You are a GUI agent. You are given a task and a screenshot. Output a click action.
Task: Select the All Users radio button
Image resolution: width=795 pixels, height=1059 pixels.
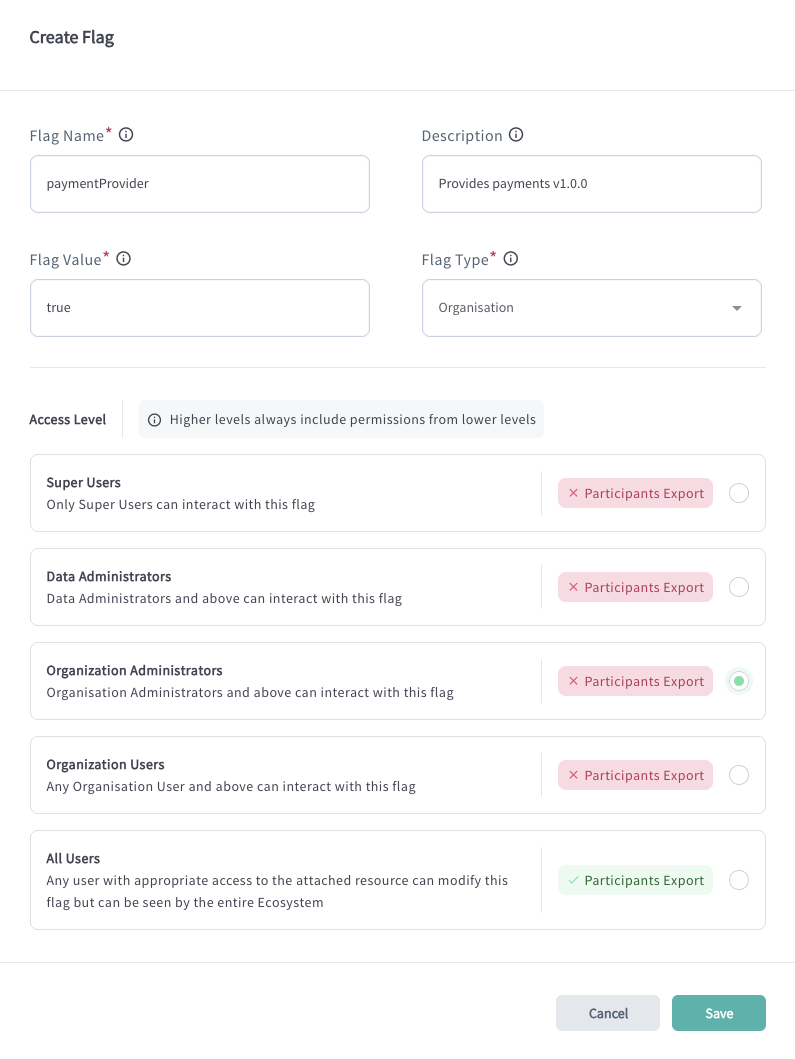tap(739, 880)
